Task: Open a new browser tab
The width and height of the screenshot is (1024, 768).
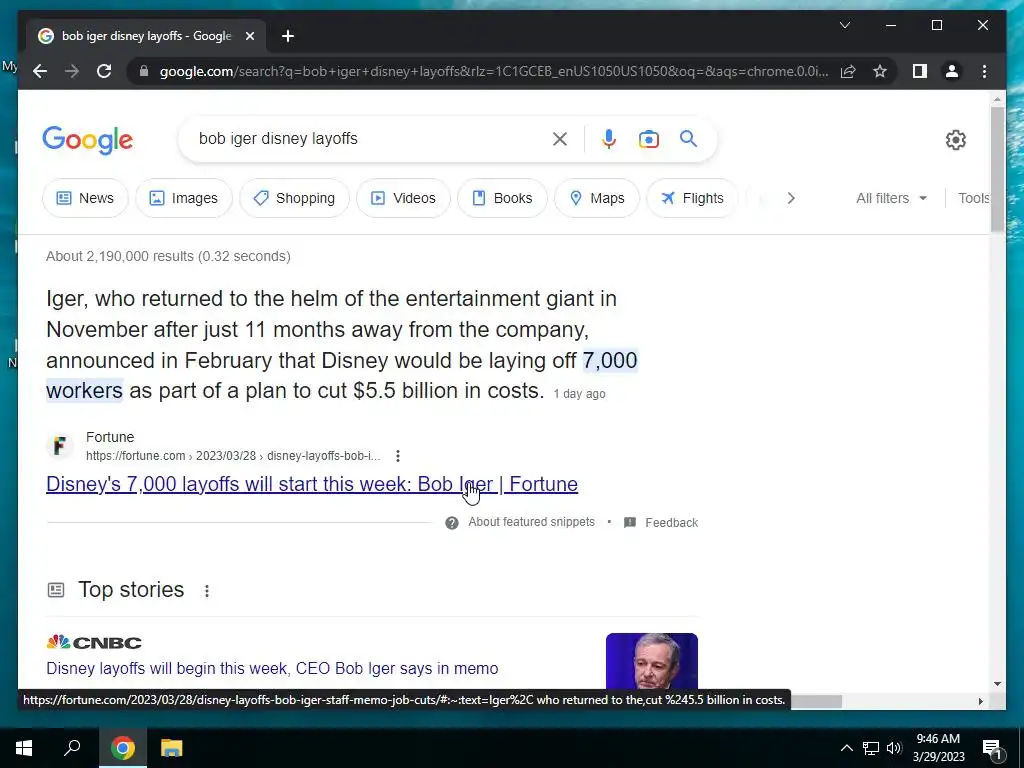Action: pyautogui.click(x=288, y=36)
